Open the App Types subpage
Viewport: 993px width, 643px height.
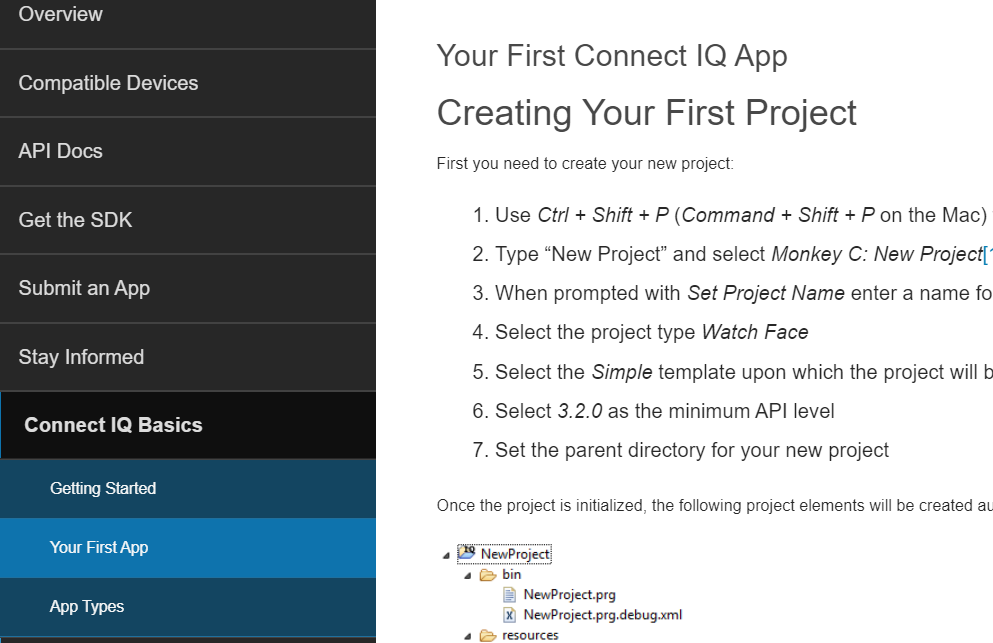coord(87,606)
